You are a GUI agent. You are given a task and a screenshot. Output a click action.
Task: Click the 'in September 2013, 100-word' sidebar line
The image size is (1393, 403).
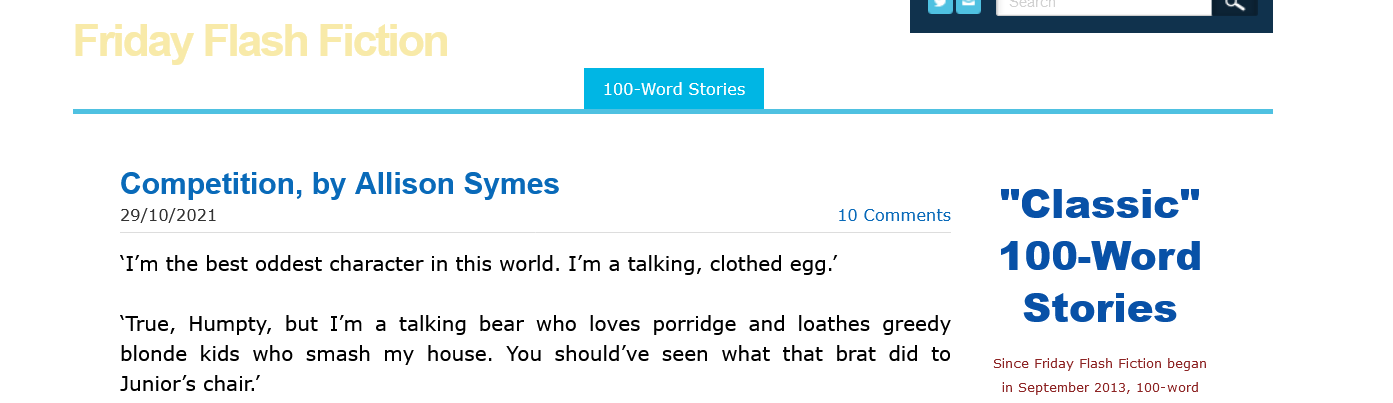1099,388
